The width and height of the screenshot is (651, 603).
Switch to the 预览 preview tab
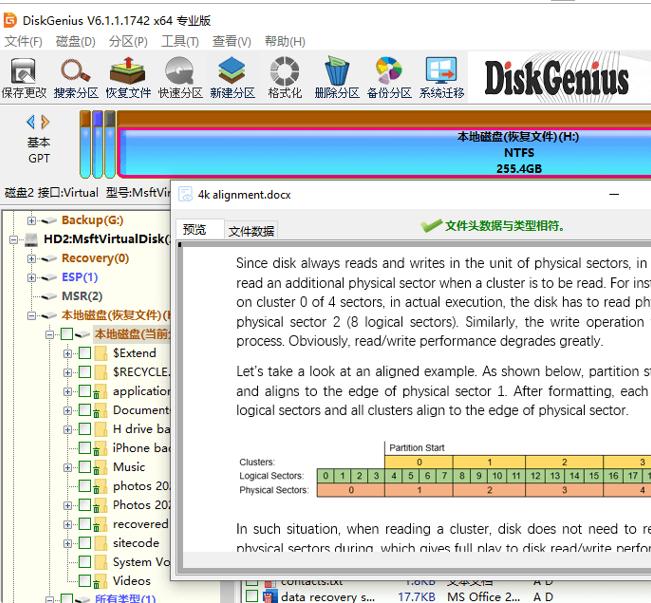click(200, 229)
